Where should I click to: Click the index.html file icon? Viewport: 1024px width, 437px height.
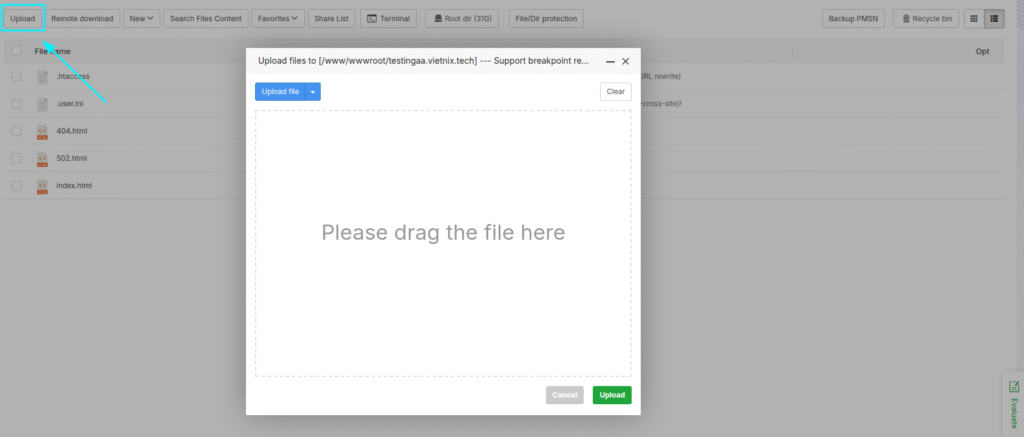(x=43, y=186)
